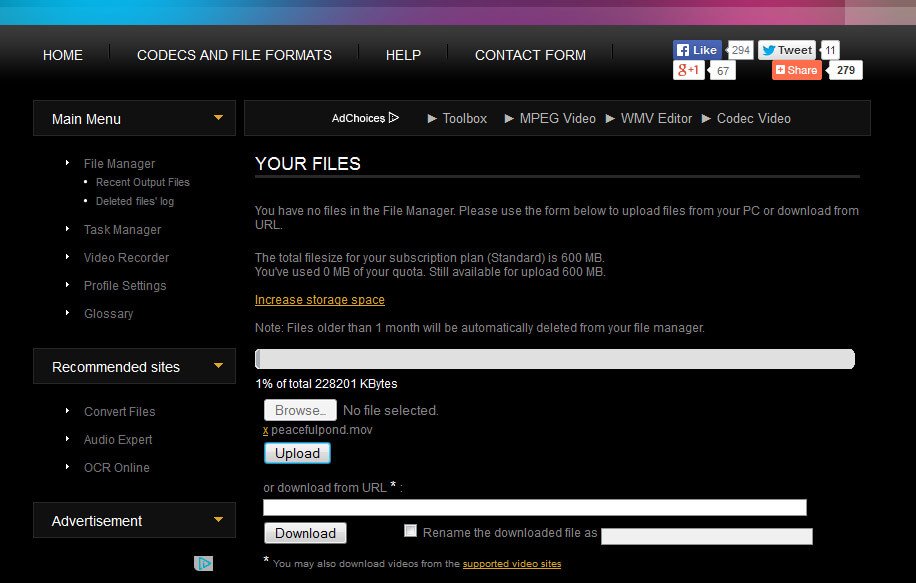Open Task Manager in the sidebar
This screenshot has width=916, height=583.
[x=122, y=230]
